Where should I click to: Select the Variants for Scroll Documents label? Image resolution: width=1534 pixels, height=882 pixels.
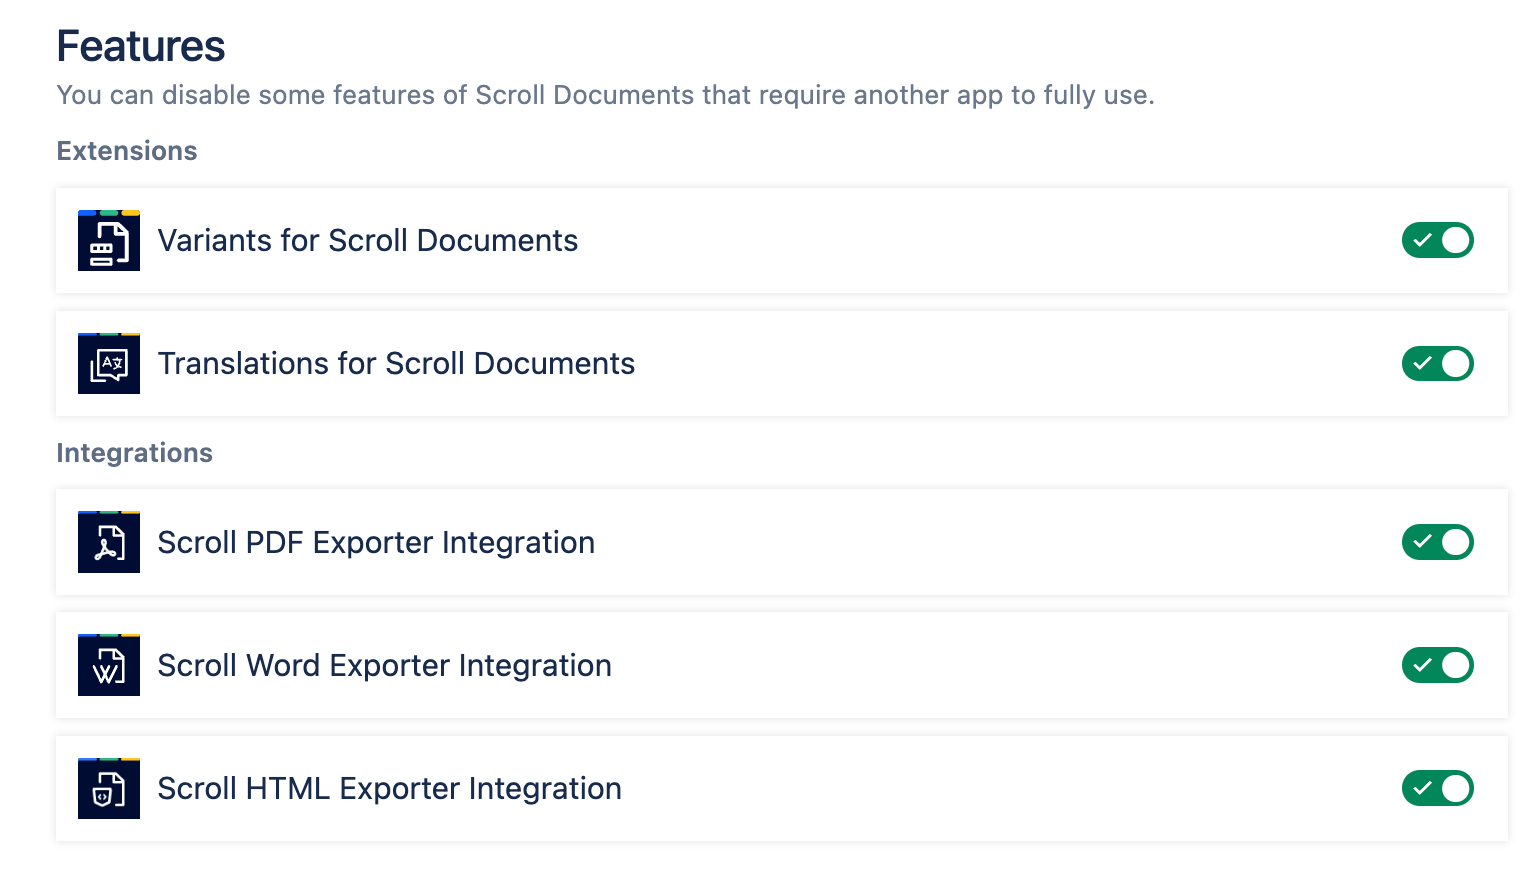coord(368,240)
